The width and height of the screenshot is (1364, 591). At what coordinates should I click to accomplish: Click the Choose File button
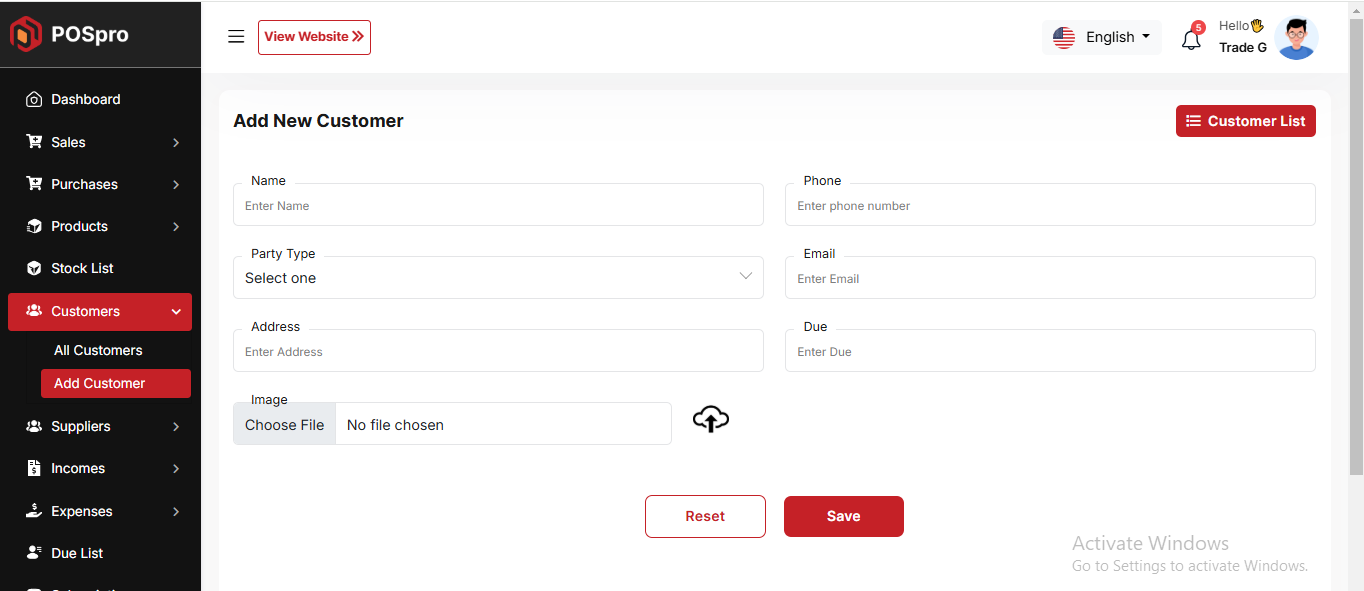tap(284, 425)
